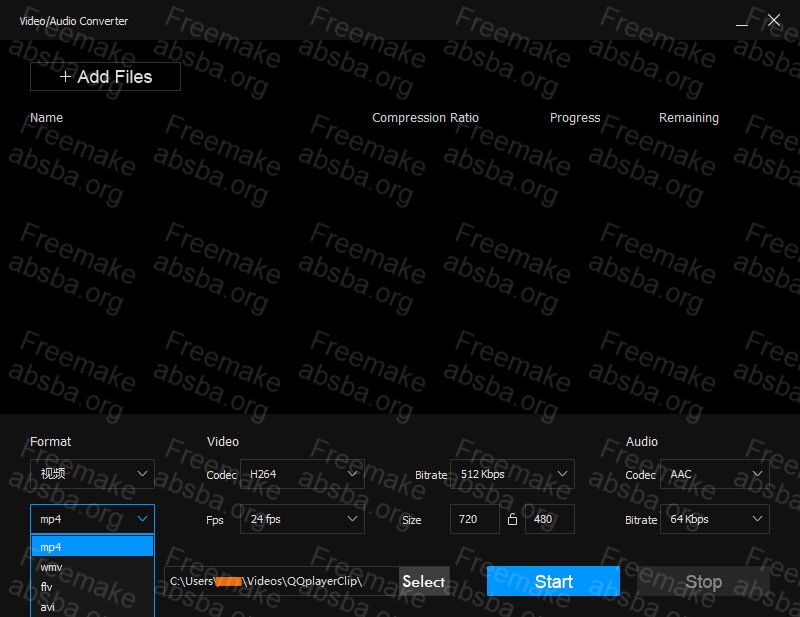This screenshot has width=800, height=617.
Task: Open the 24 fps frame rate dropdown
Action: 302,519
